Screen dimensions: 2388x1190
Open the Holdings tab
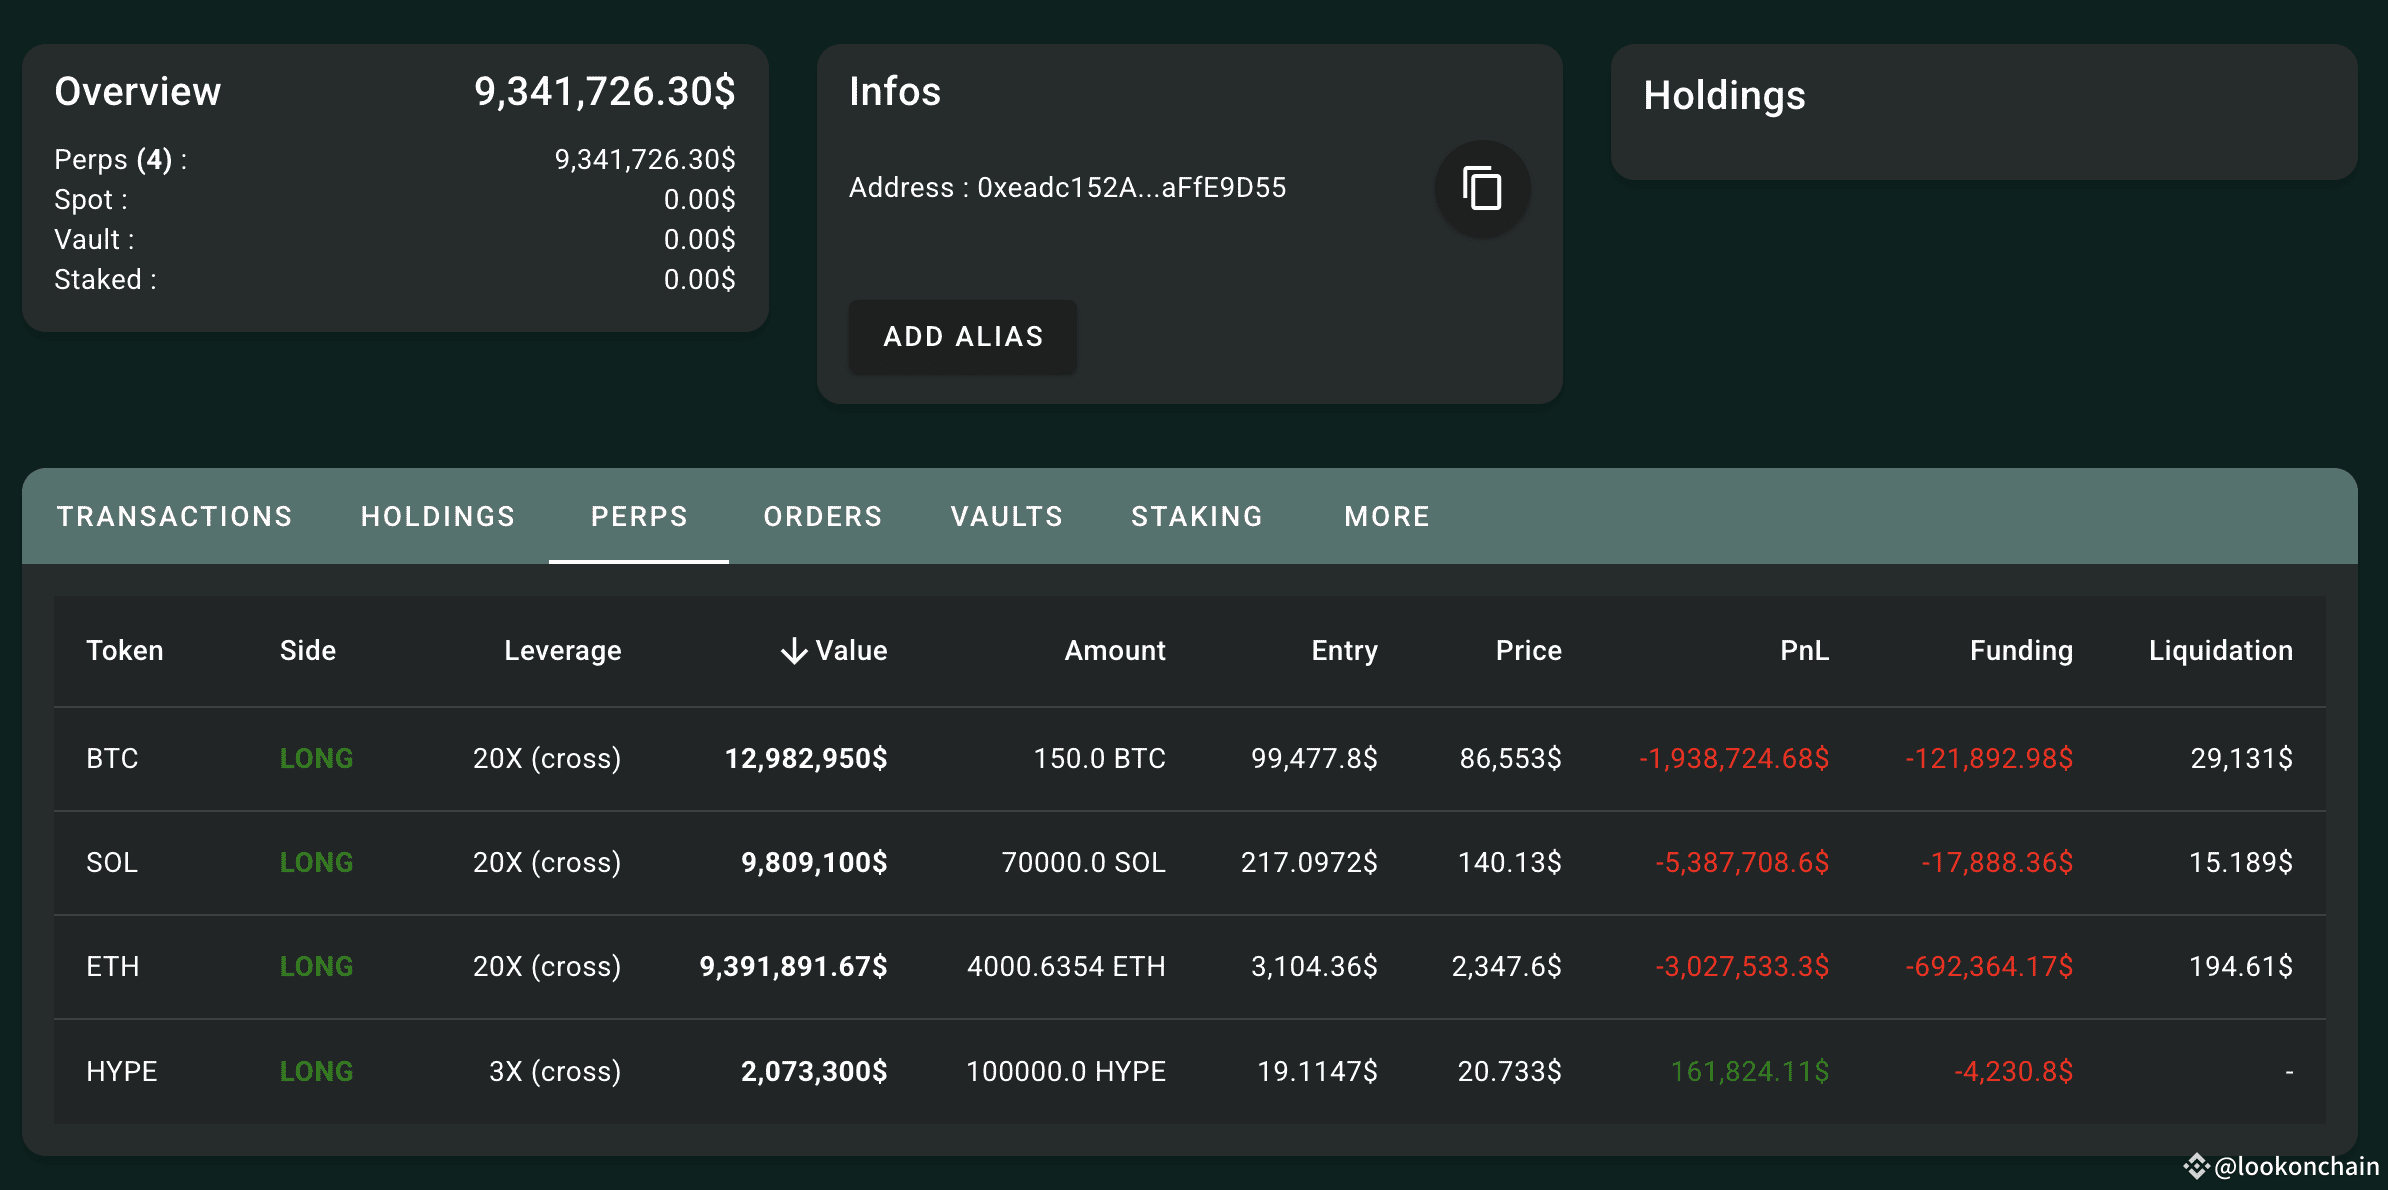(438, 516)
